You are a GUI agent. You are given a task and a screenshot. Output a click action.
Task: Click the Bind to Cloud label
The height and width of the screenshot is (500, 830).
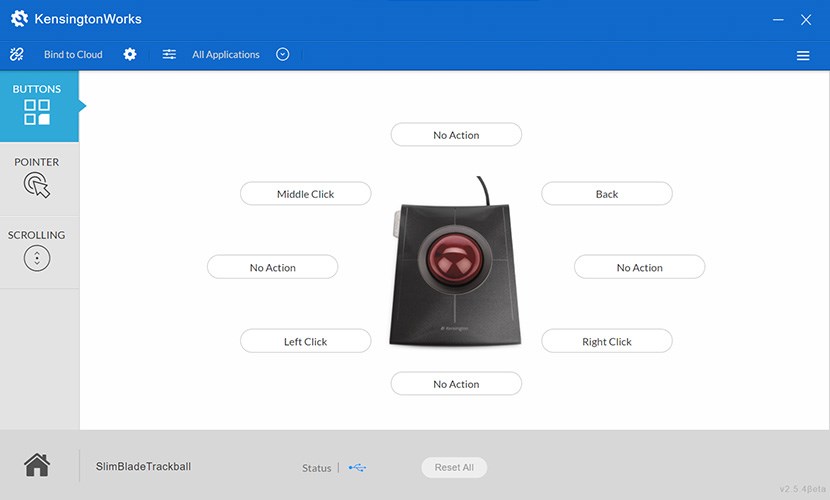coord(73,55)
